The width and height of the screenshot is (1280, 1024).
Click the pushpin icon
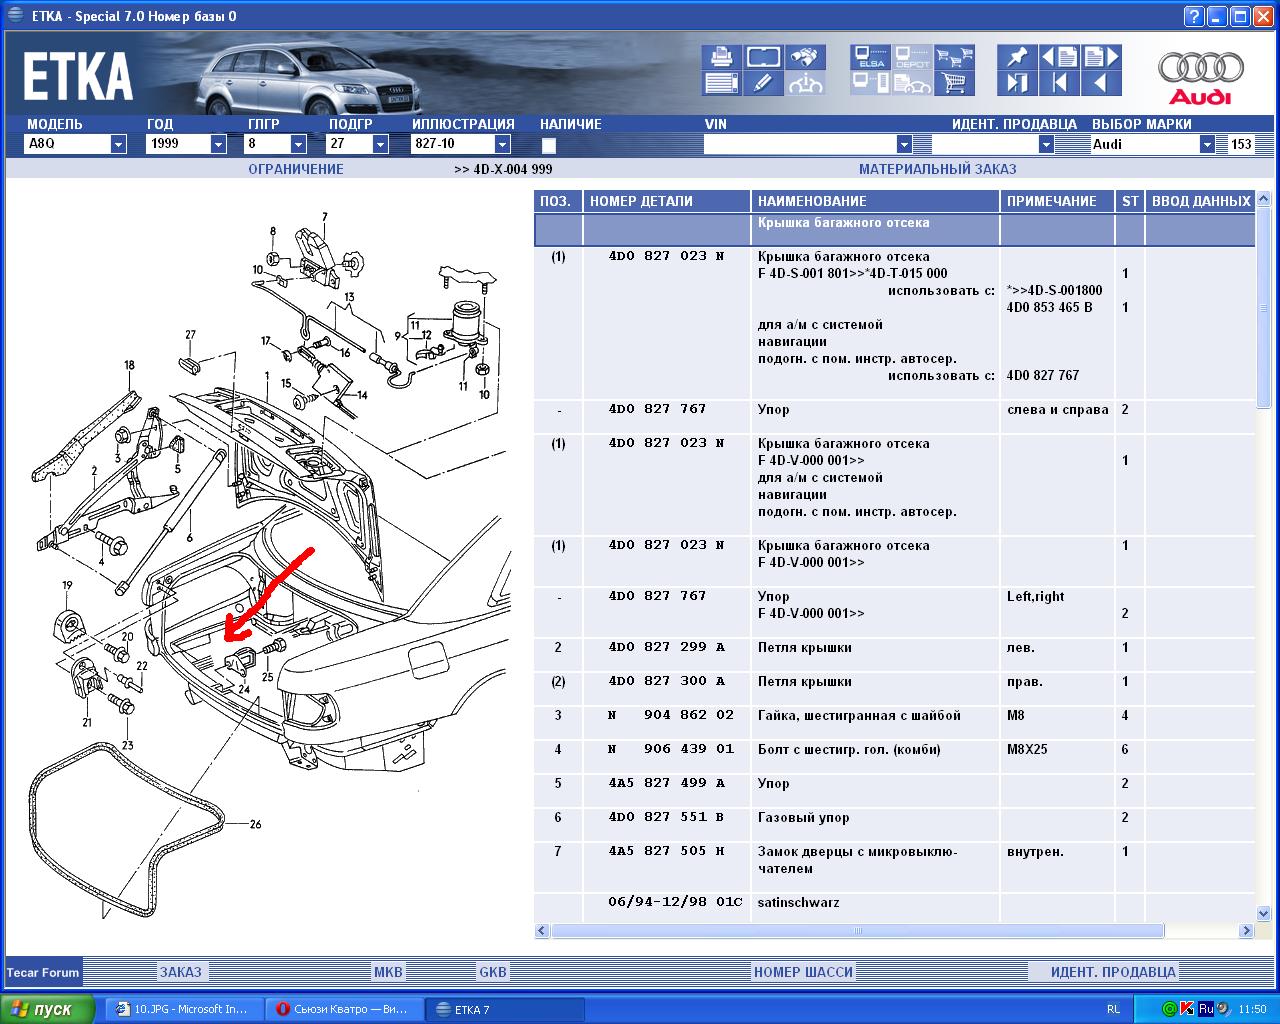coord(1017,57)
